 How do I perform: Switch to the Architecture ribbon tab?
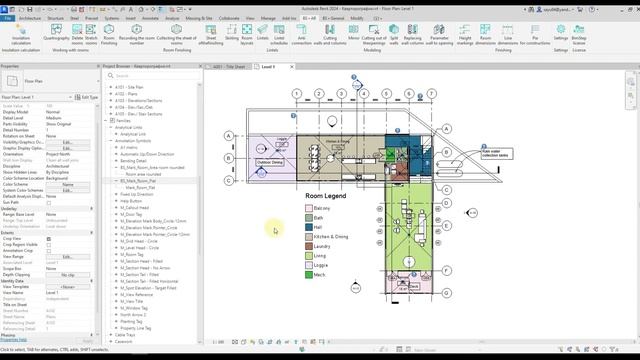click(x=30, y=18)
